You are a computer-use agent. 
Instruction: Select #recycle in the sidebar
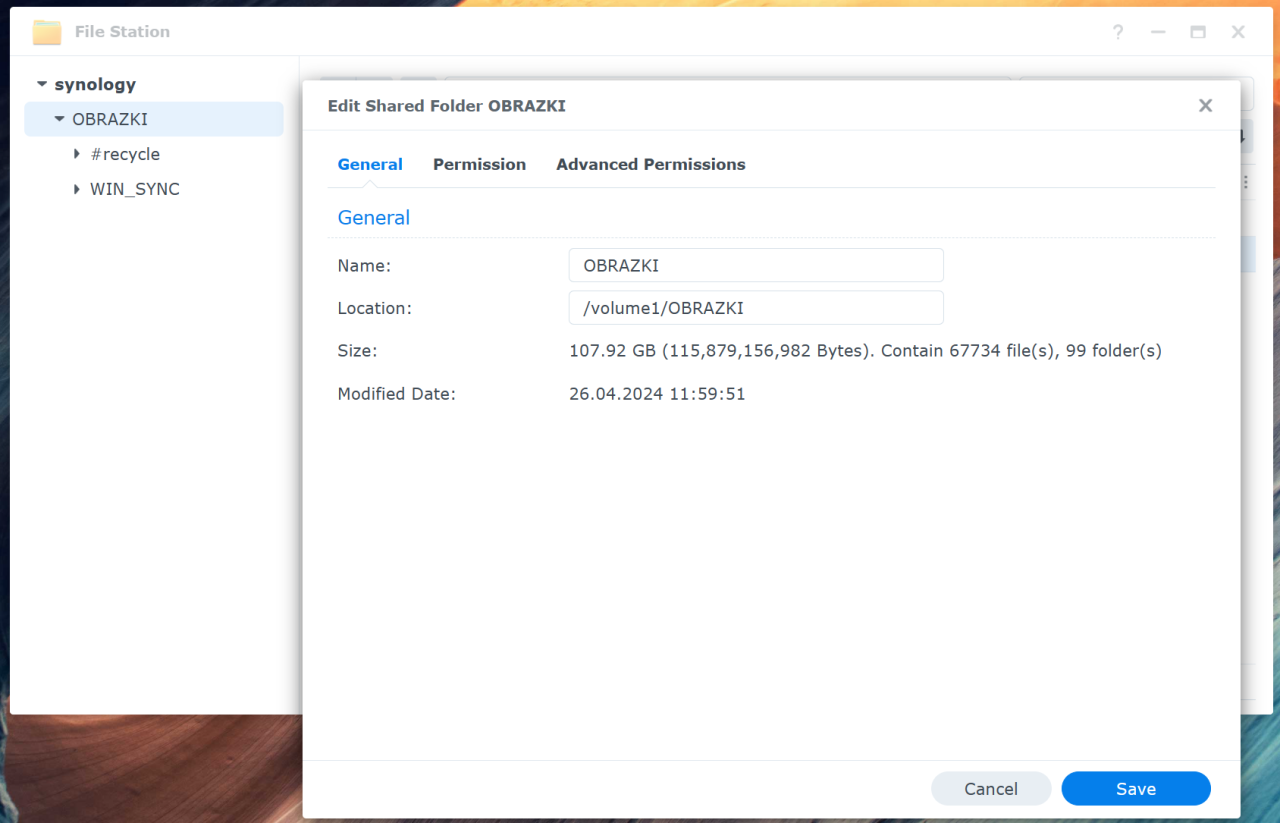[127, 154]
